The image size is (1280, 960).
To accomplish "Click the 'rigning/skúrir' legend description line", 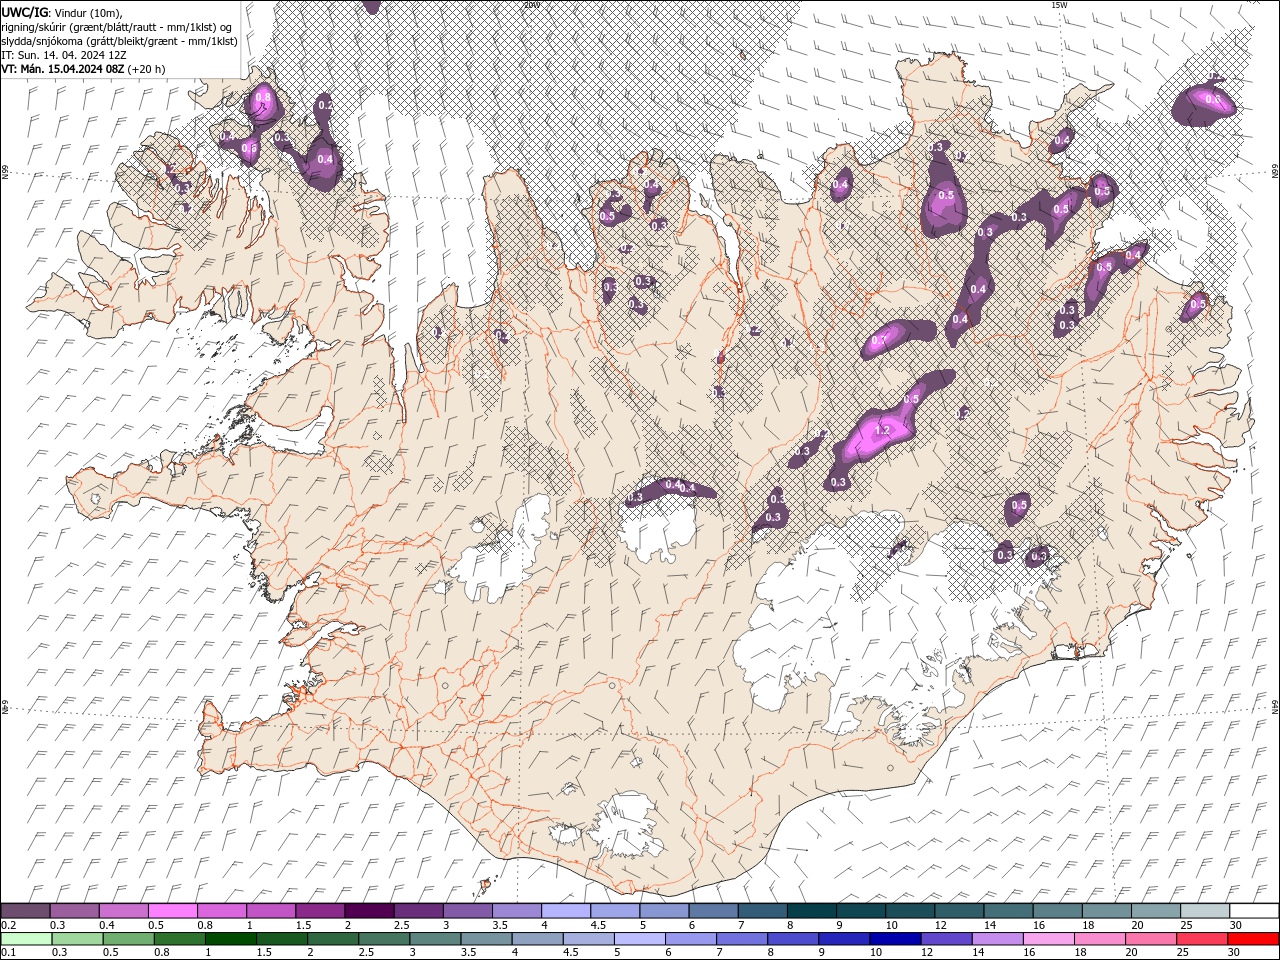I will point(118,26).
